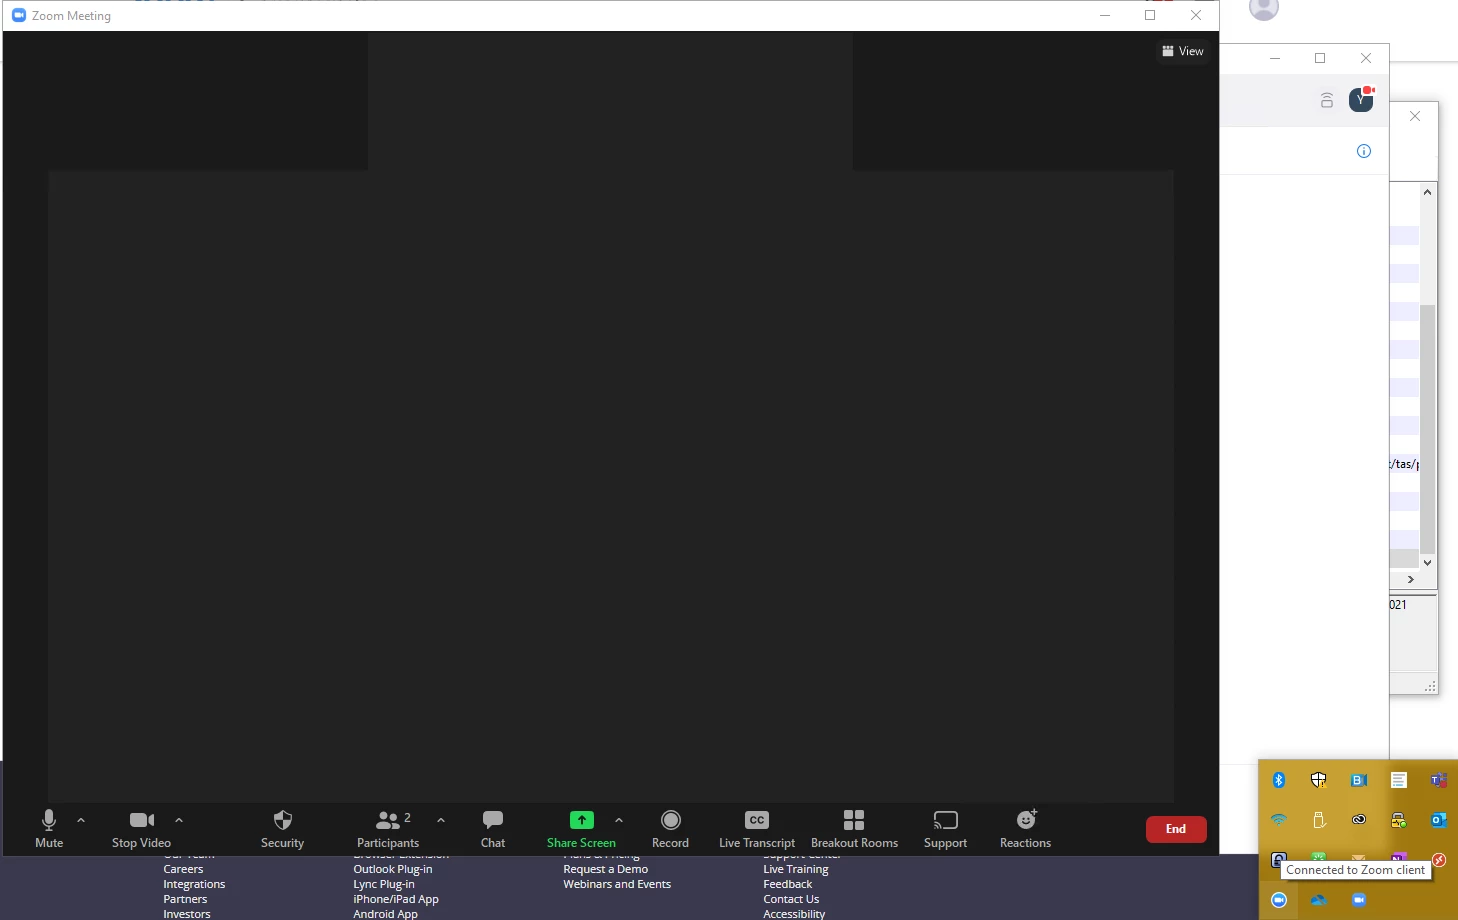Close the rear dialog with its X
This screenshot has height=920, width=1458.
coord(1415,116)
